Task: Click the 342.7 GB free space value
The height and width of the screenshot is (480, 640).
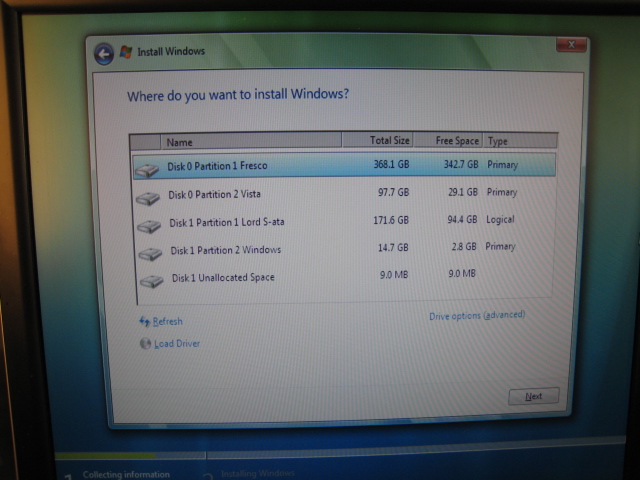Action: coord(461,164)
